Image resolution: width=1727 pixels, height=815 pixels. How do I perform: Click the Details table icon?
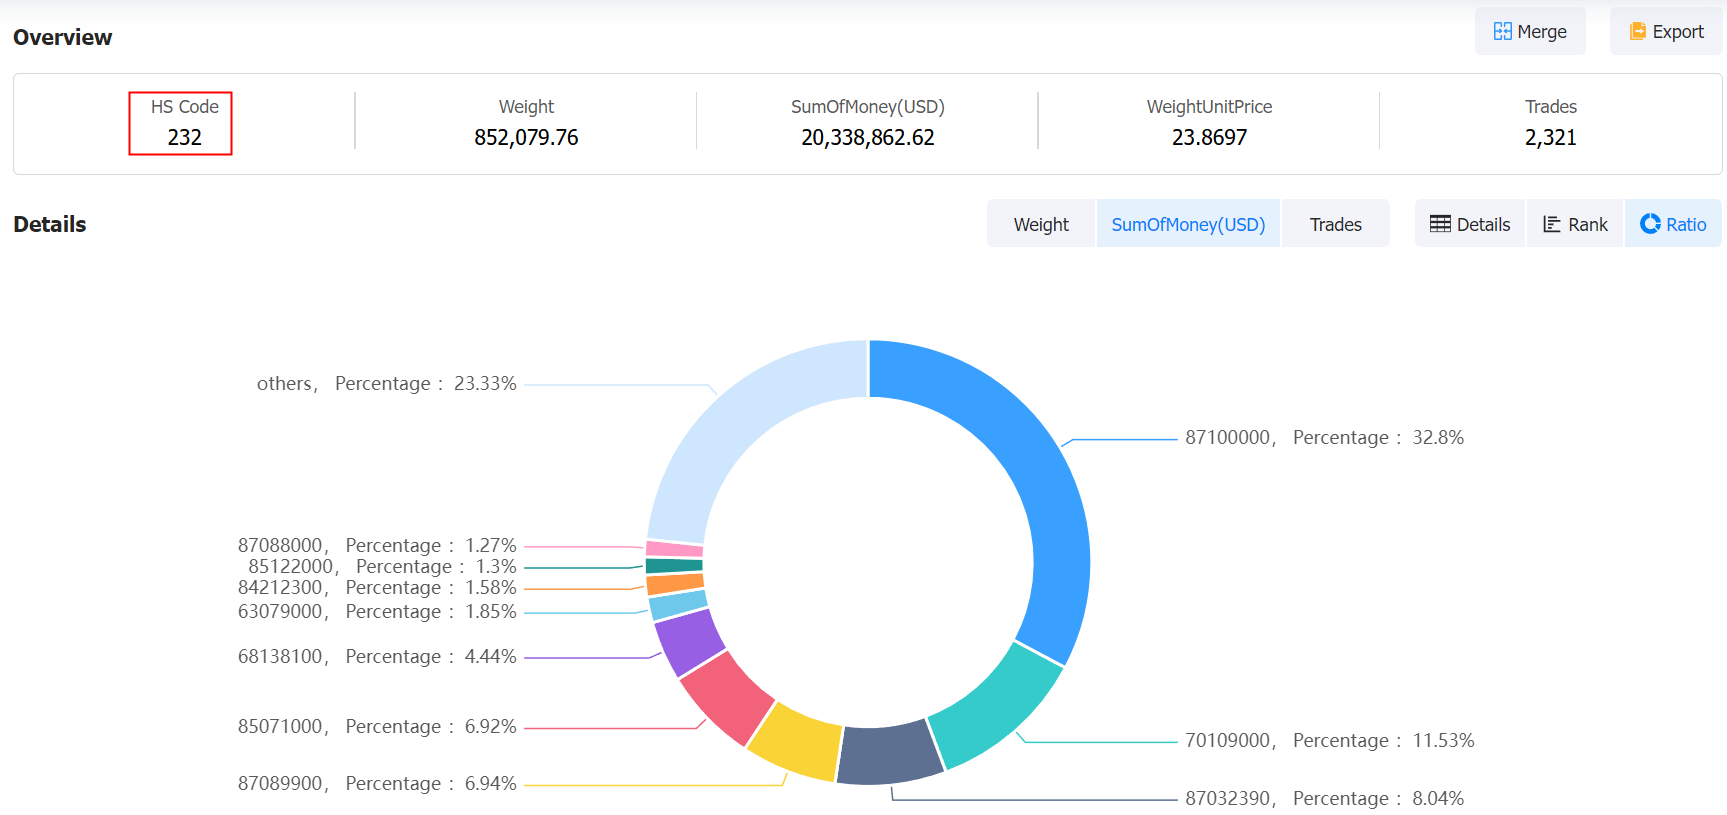[1440, 224]
